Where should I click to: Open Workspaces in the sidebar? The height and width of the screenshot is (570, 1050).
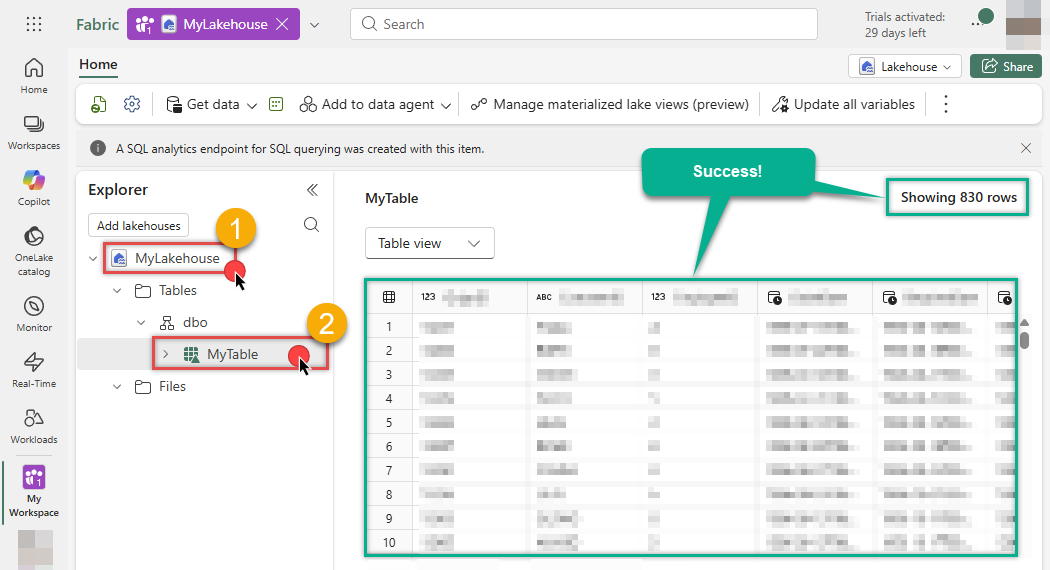(x=33, y=133)
